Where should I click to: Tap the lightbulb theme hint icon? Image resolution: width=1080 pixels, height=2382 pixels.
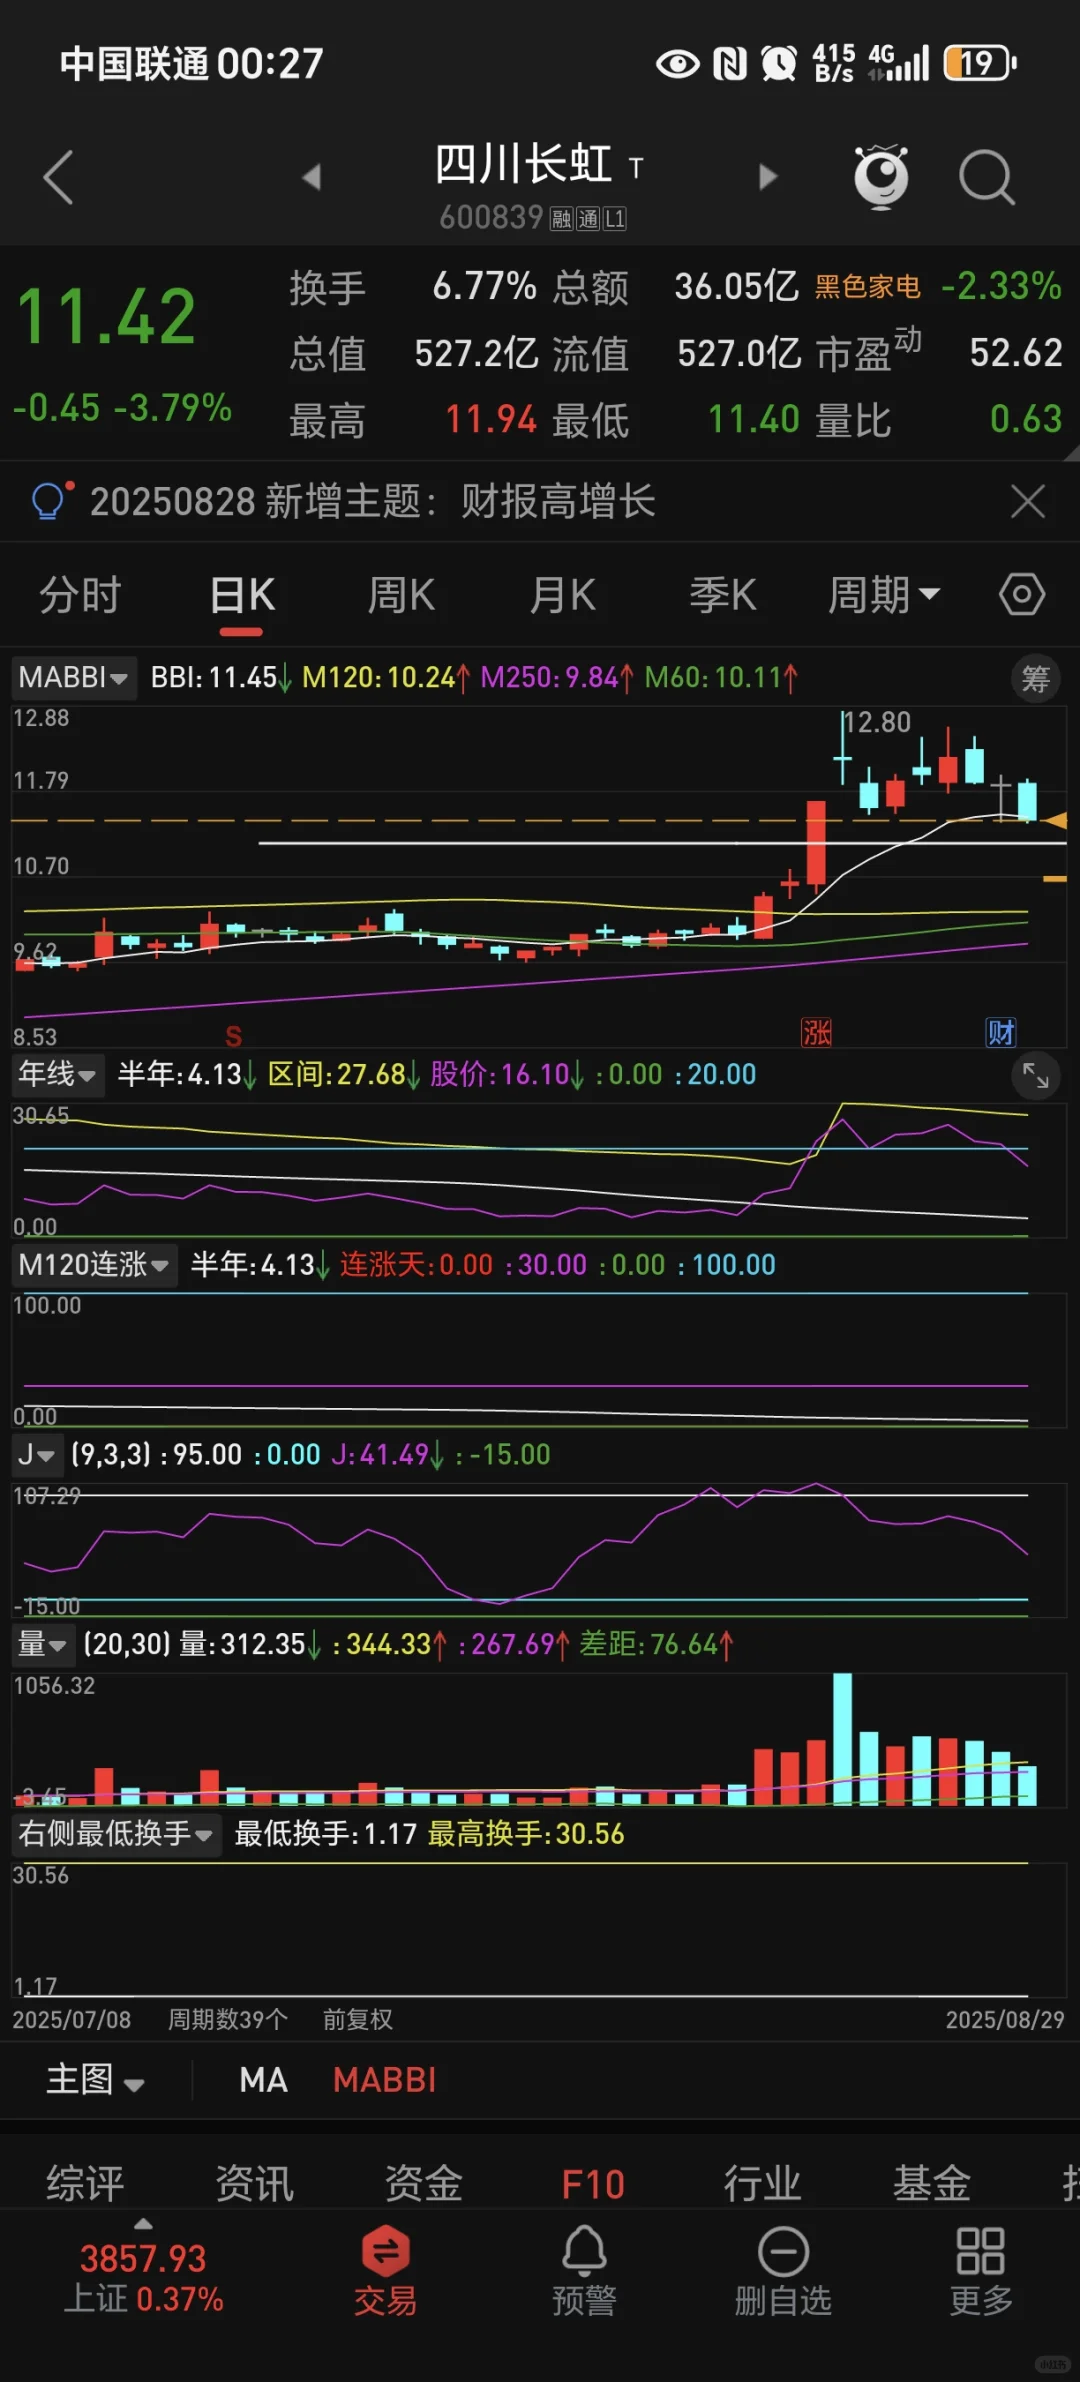click(51, 500)
